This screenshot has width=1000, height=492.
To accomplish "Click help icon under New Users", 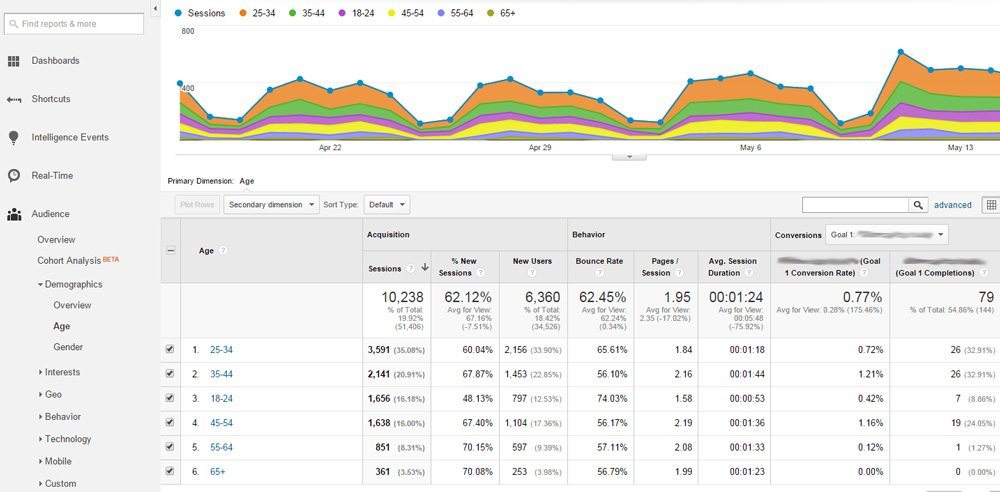I will 532,273.
